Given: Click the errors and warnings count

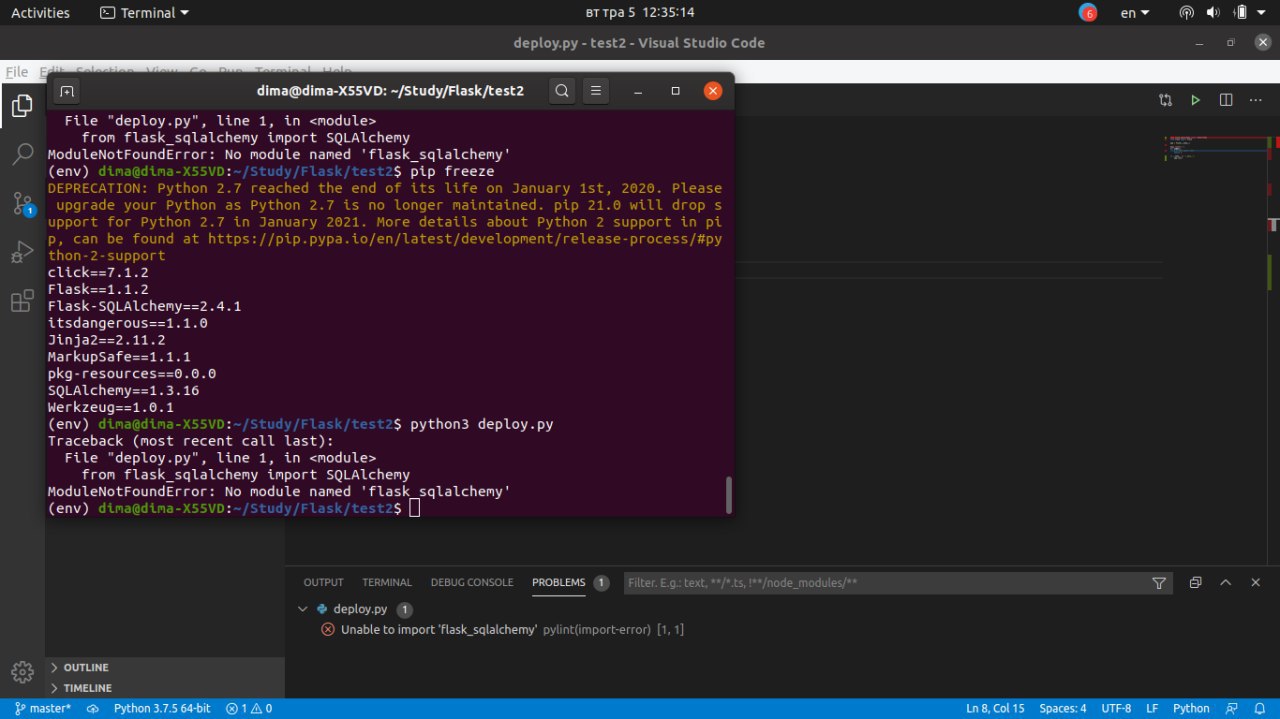Looking at the screenshot, I should pos(249,708).
